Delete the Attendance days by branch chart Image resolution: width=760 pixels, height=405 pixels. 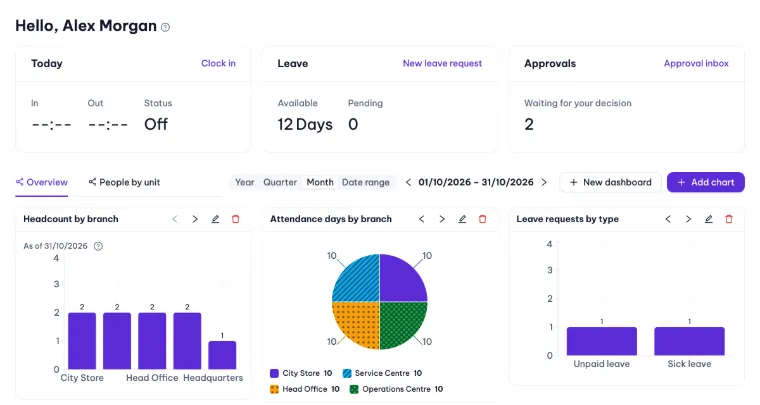click(x=482, y=219)
